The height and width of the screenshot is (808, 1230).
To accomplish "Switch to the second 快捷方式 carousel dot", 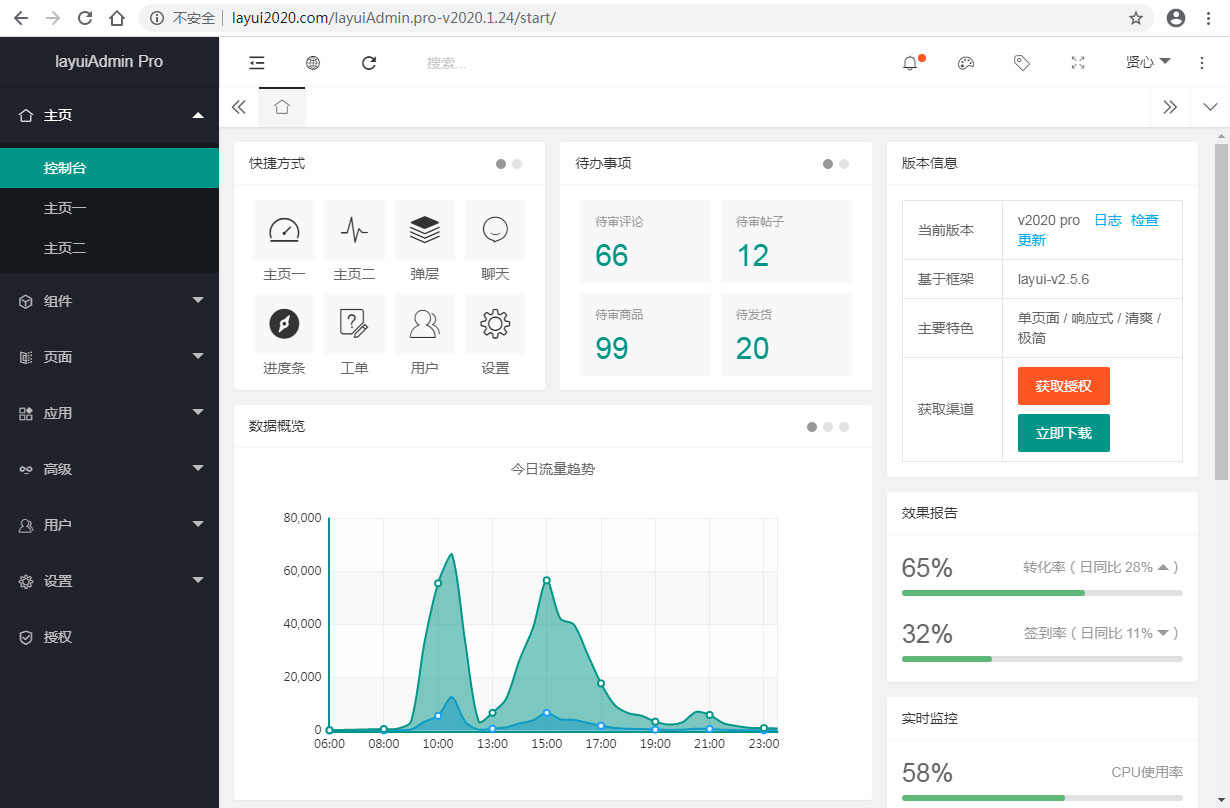I will coord(517,162).
